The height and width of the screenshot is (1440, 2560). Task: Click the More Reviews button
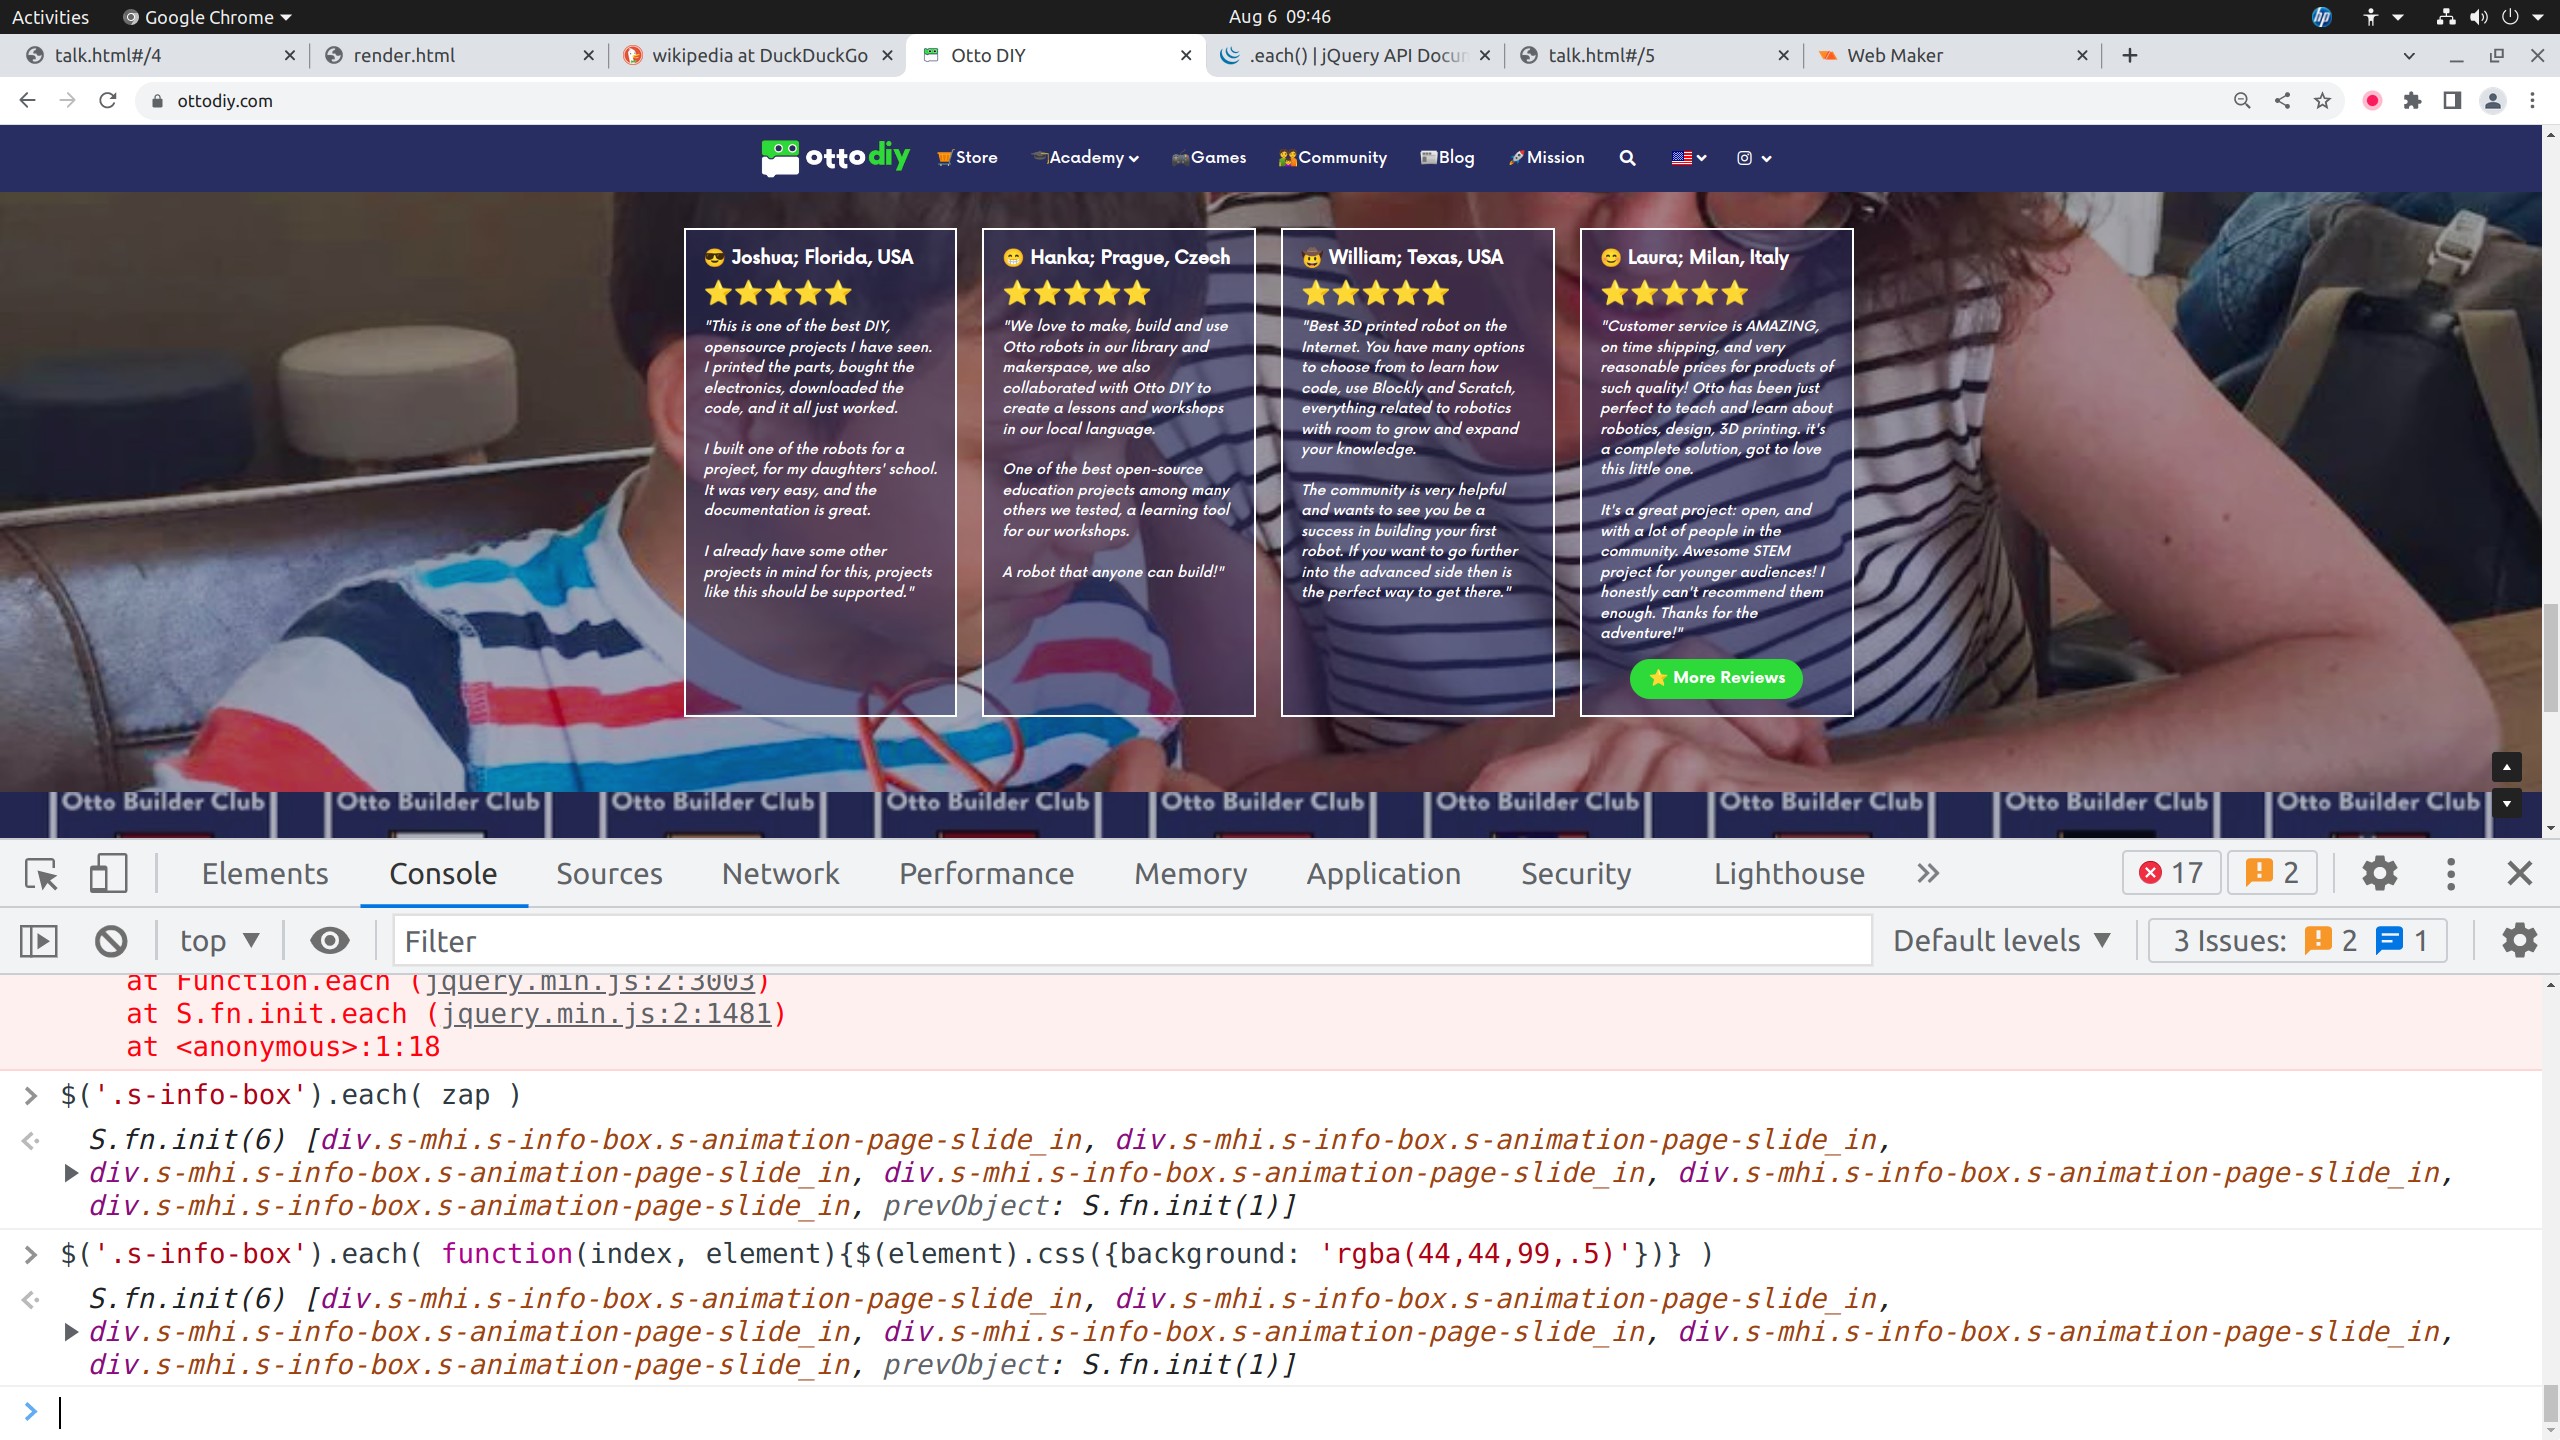click(1716, 678)
